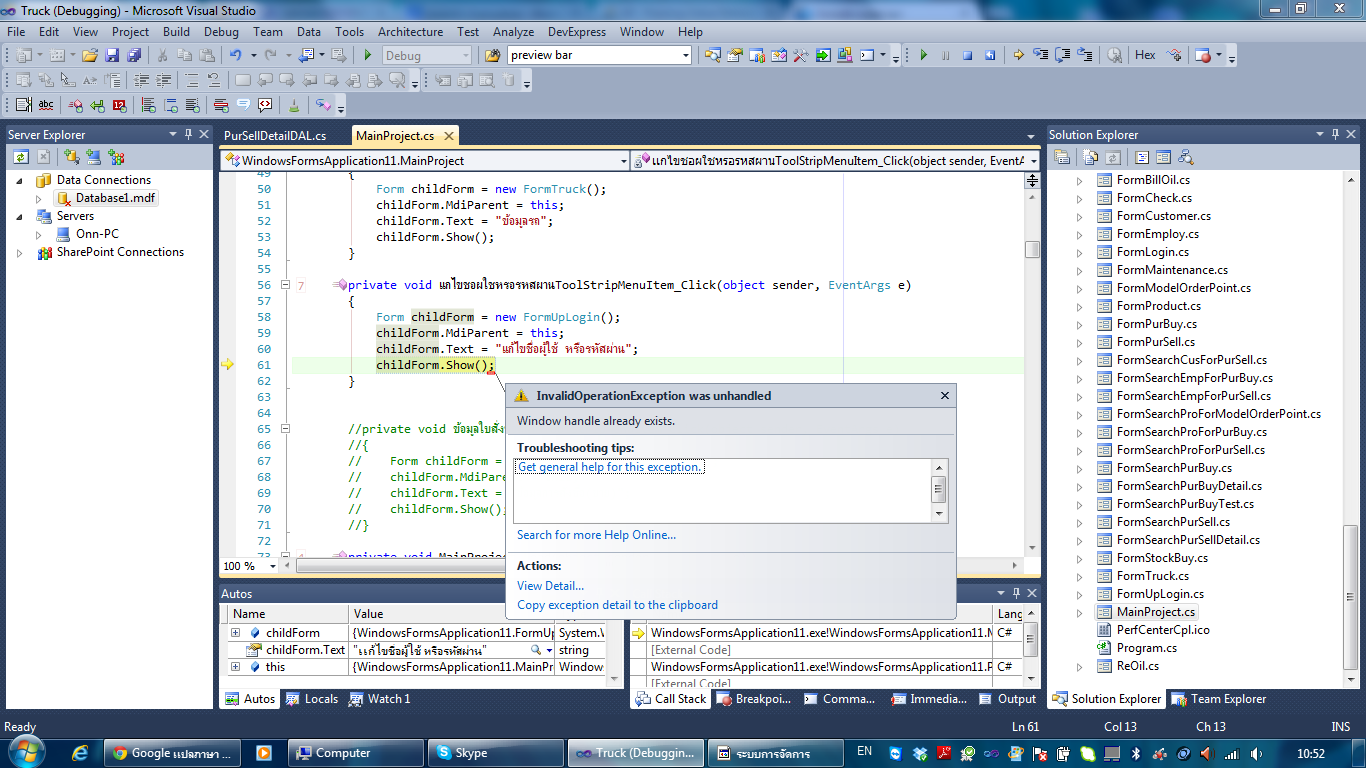Click the code editor vertical scrollbar thumb
This screenshot has height=768, width=1366.
pos(1032,249)
